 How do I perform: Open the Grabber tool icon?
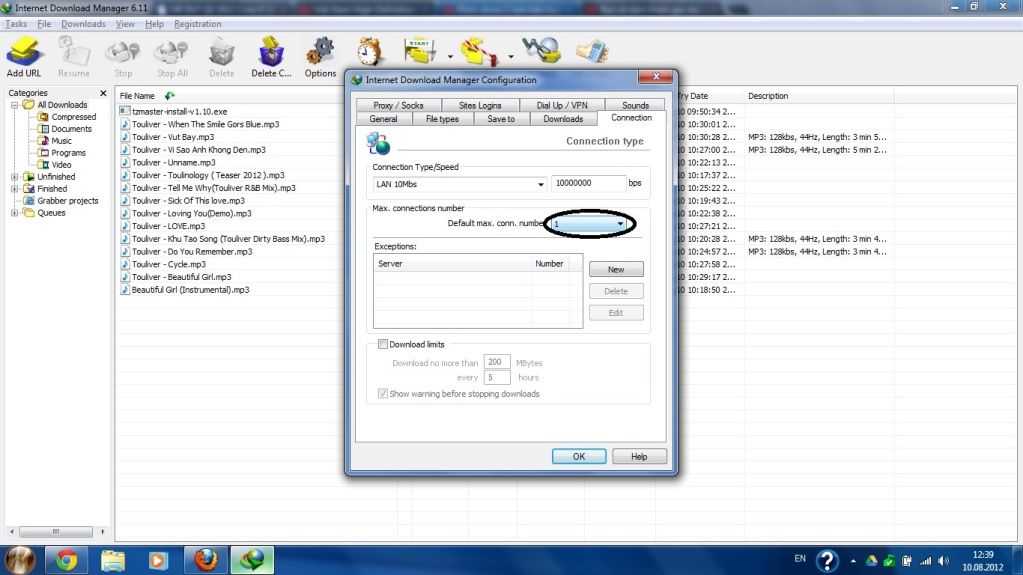coord(542,51)
